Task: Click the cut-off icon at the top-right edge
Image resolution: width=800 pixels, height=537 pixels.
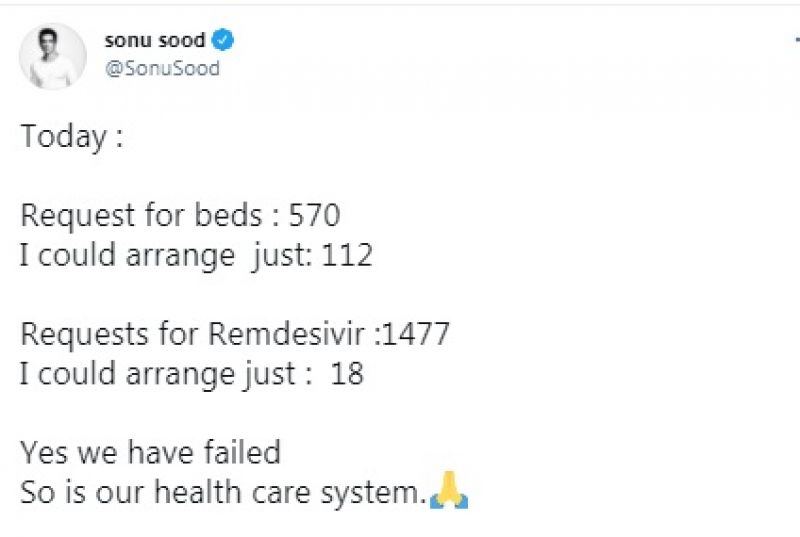Action: point(796,38)
